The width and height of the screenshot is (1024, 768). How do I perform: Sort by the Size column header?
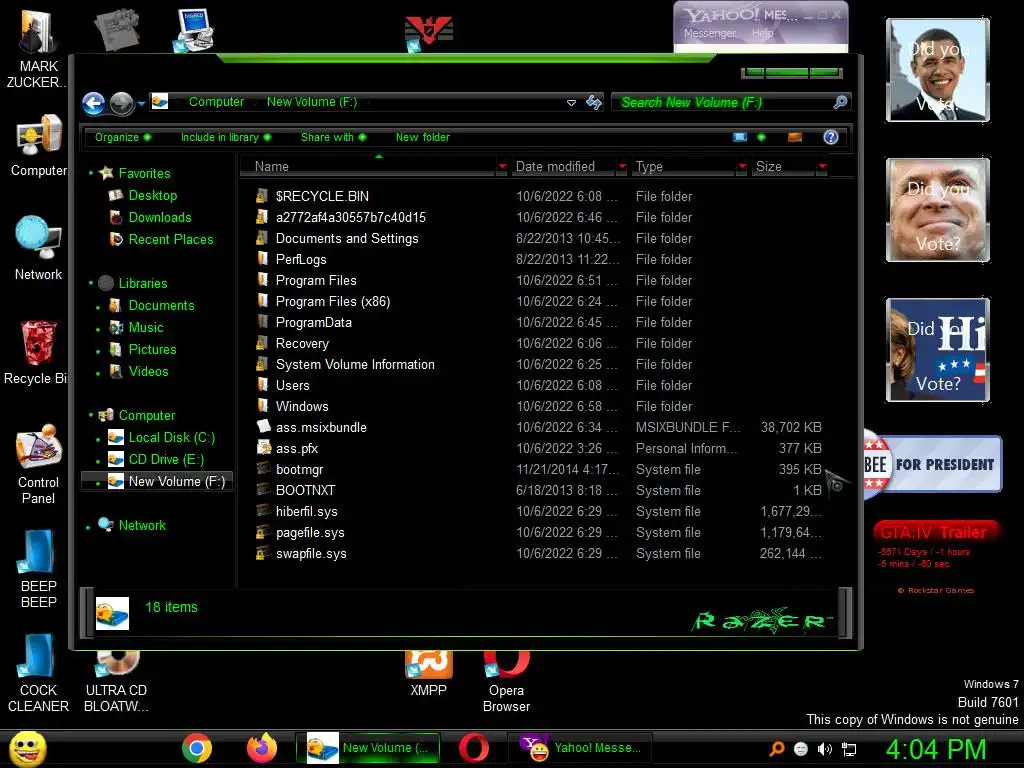(x=784, y=167)
